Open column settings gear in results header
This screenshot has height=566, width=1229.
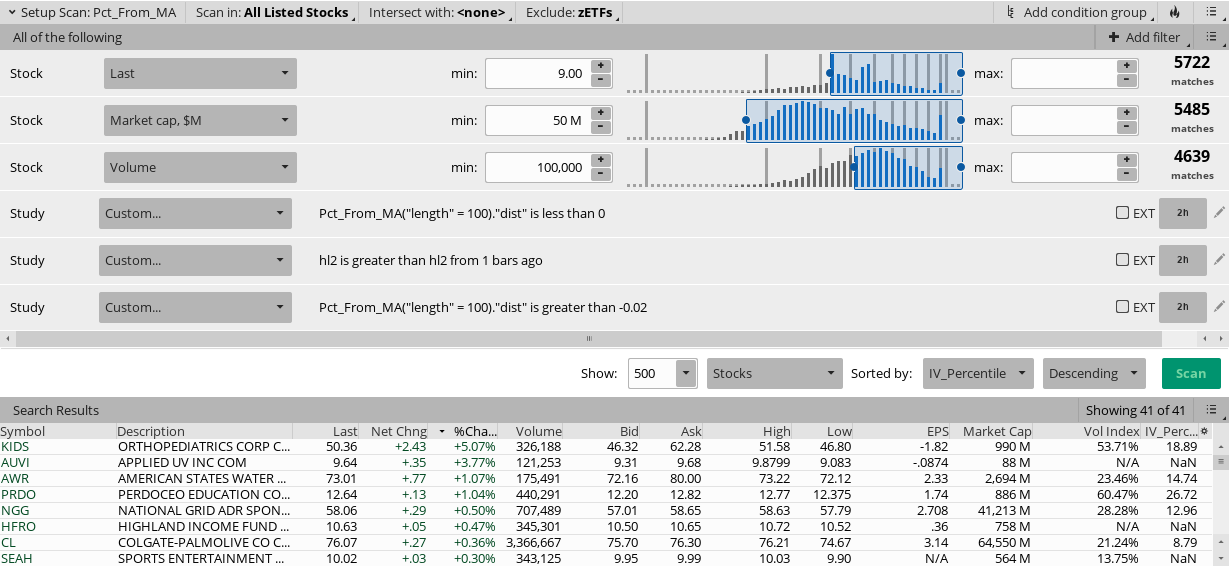pos(1204,432)
